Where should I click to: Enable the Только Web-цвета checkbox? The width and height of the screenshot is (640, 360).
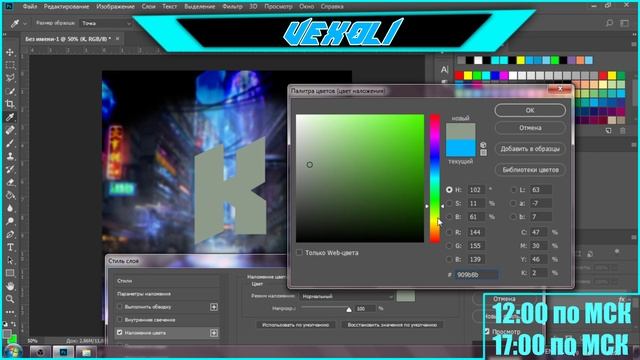click(299, 253)
